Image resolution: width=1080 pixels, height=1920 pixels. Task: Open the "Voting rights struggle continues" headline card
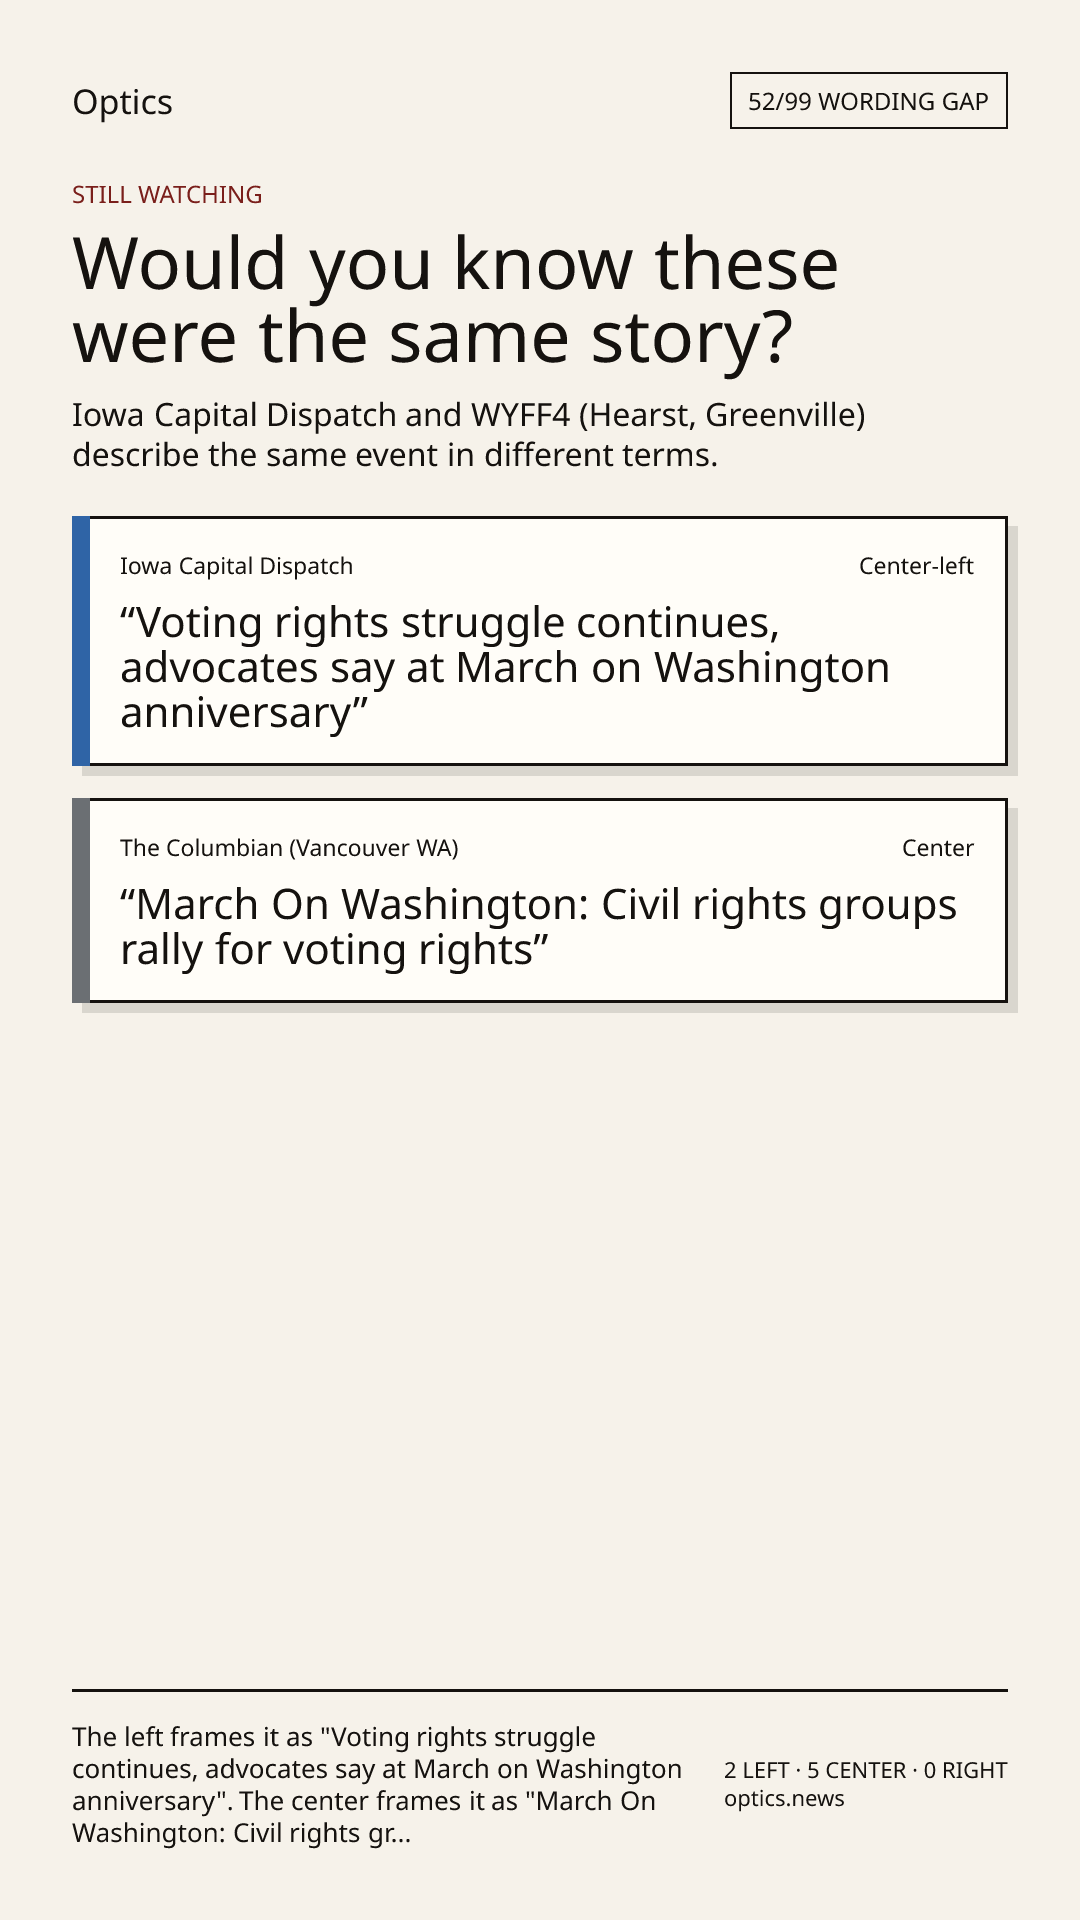(547, 641)
